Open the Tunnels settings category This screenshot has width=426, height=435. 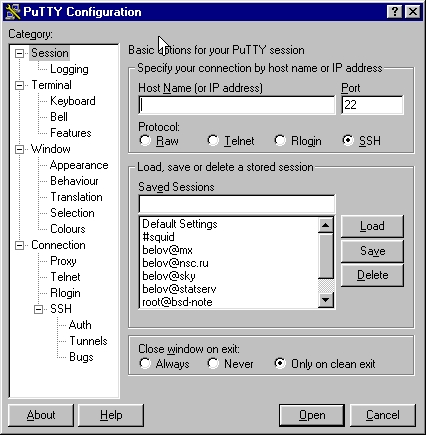pyautogui.click(x=88, y=341)
